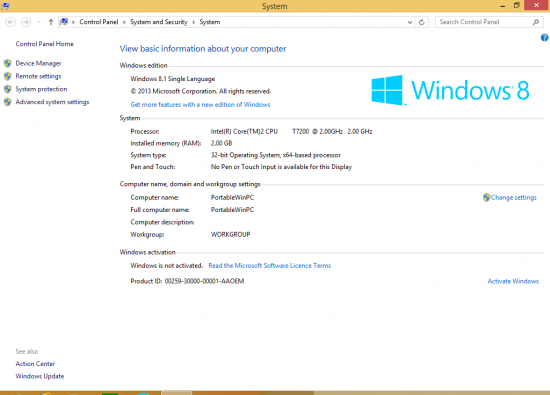Click Activate Windows
The width and height of the screenshot is (550, 395).
pyautogui.click(x=513, y=281)
